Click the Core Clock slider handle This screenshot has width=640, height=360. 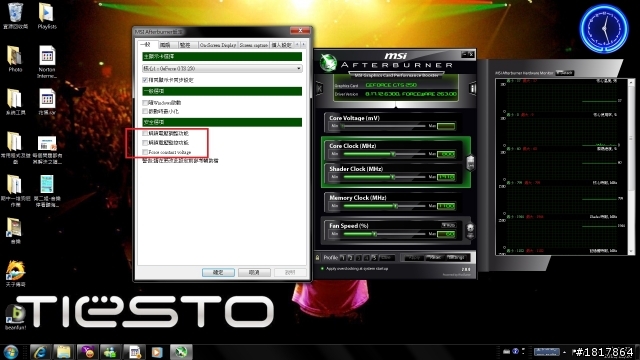tap(393, 154)
